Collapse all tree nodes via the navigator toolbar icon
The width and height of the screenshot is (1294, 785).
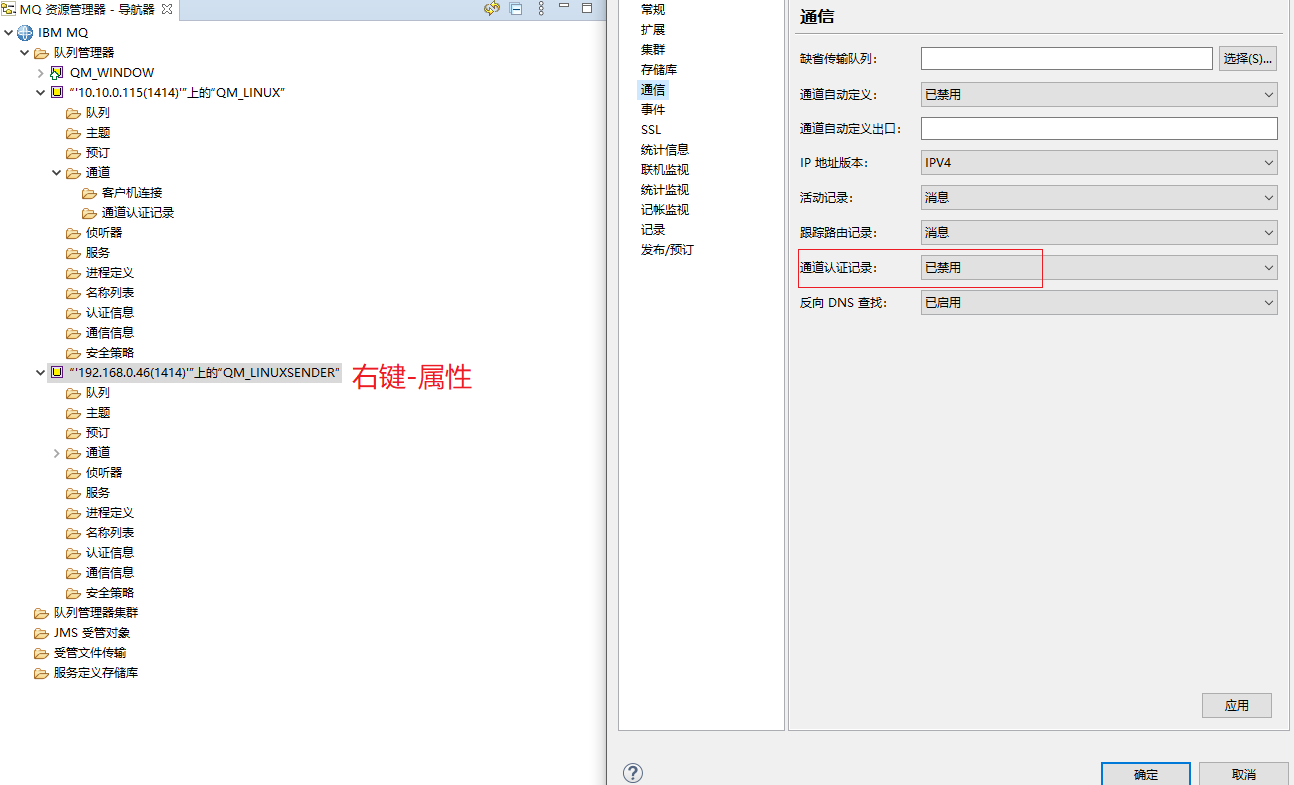point(516,8)
